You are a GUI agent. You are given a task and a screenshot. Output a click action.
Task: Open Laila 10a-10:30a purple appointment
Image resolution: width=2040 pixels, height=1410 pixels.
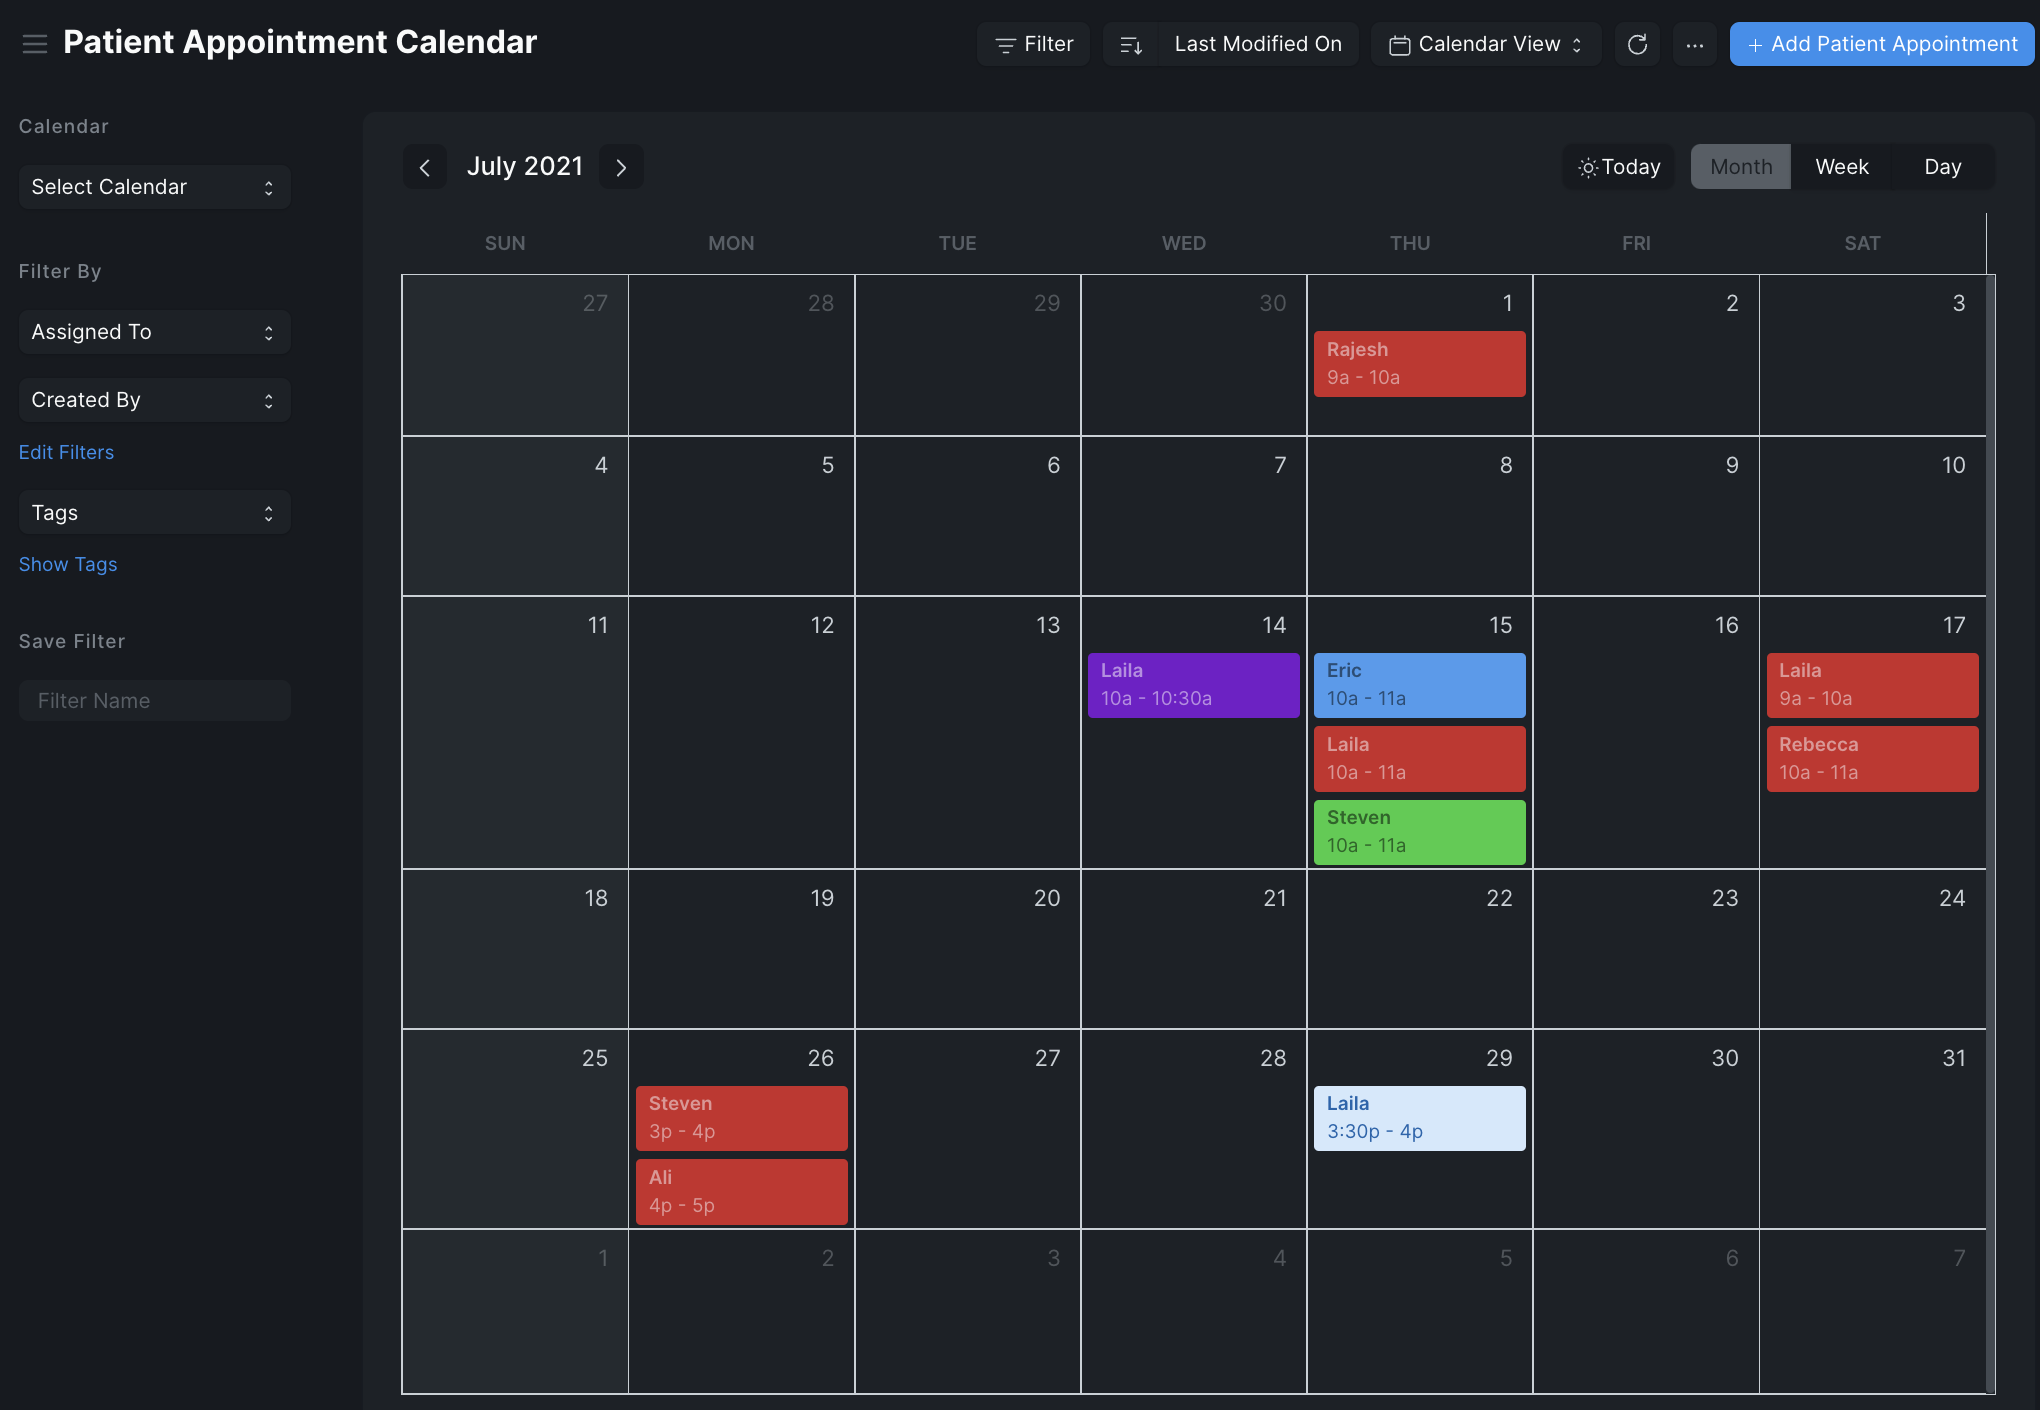click(x=1193, y=685)
